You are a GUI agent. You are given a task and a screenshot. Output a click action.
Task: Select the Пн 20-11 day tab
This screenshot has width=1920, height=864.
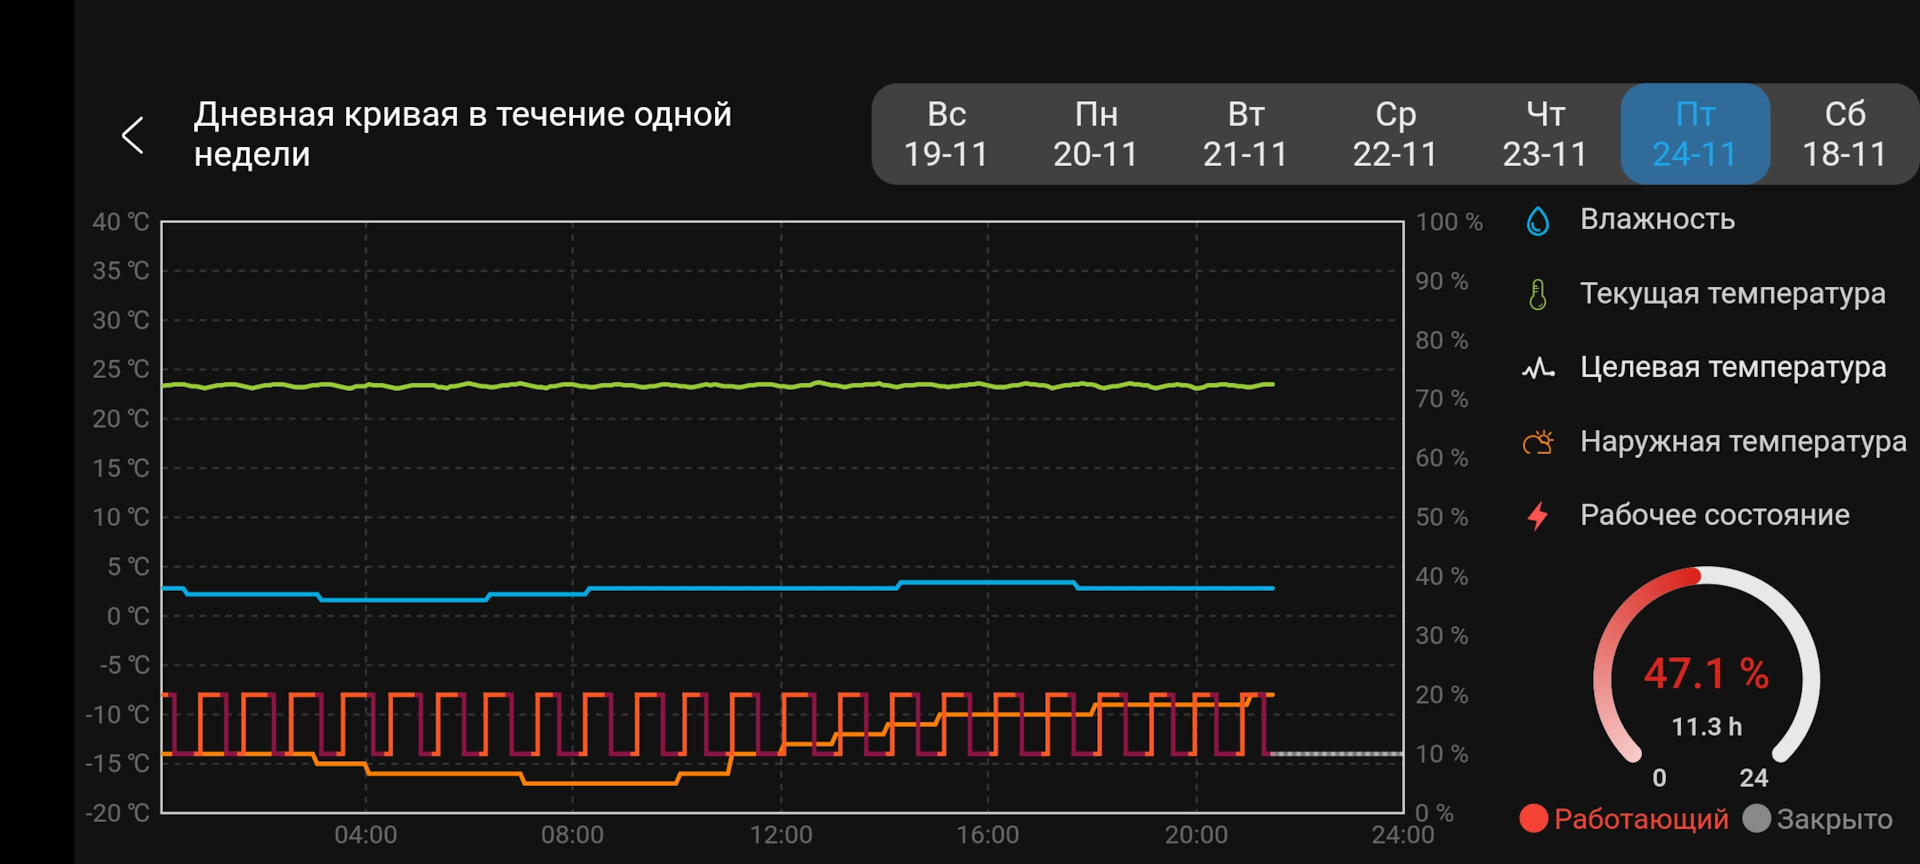(x=1096, y=134)
